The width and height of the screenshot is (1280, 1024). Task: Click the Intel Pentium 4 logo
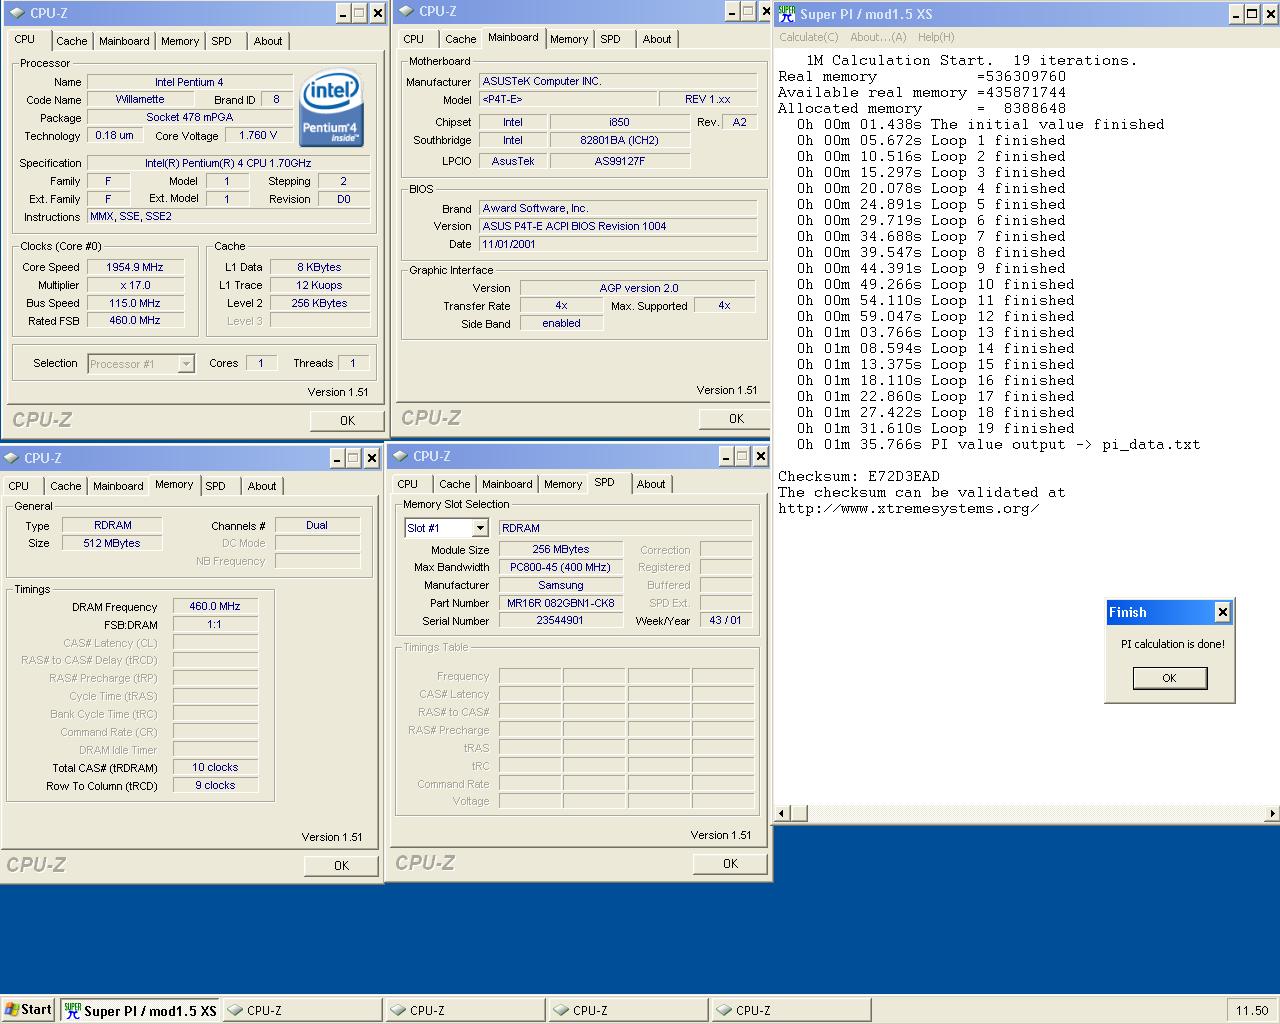(330, 106)
